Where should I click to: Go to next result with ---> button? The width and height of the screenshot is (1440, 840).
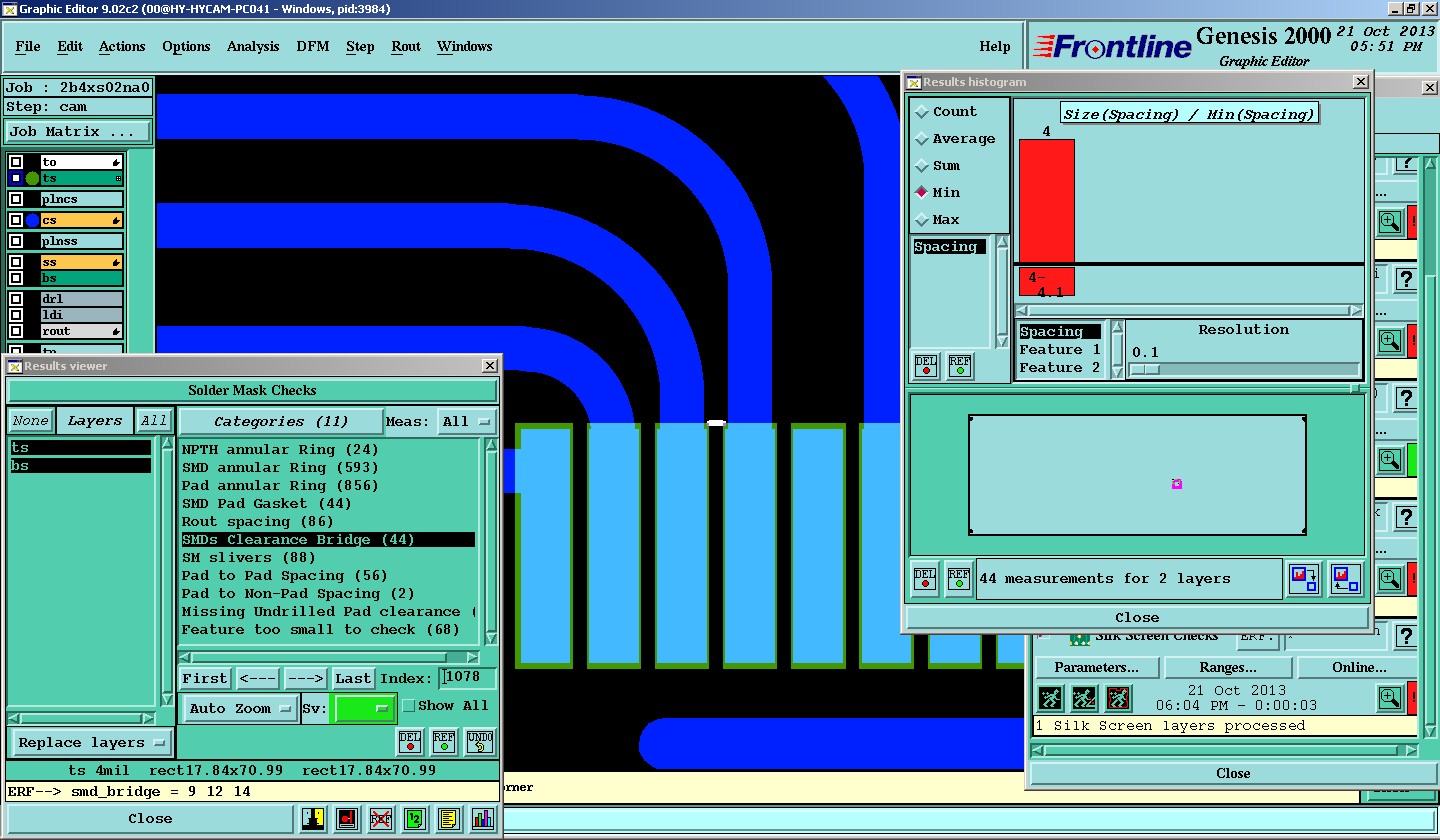coord(305,679)
